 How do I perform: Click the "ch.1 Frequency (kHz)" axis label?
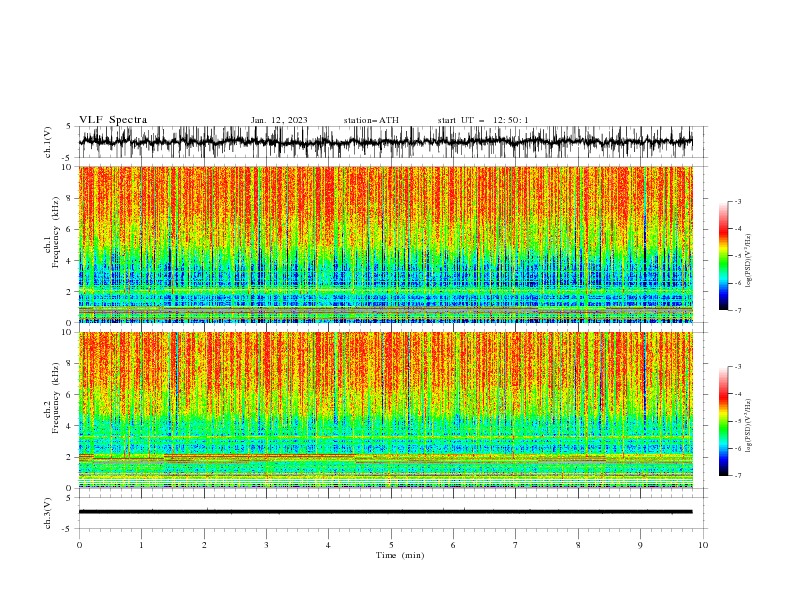point(51,231)
